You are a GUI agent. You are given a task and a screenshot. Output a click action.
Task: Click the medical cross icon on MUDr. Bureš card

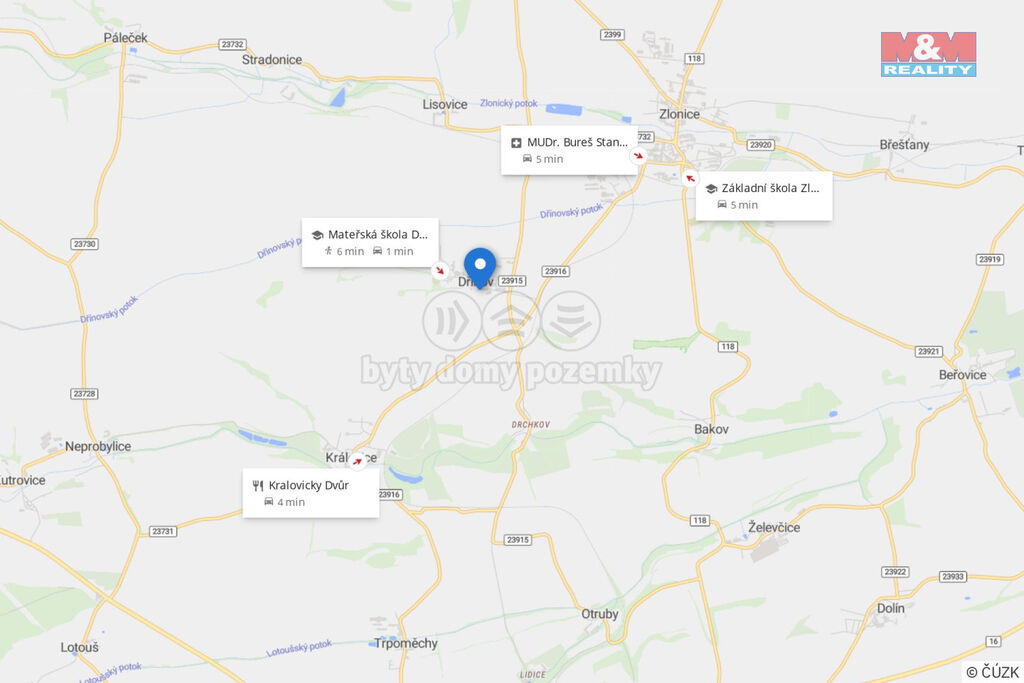pos(516,142)
